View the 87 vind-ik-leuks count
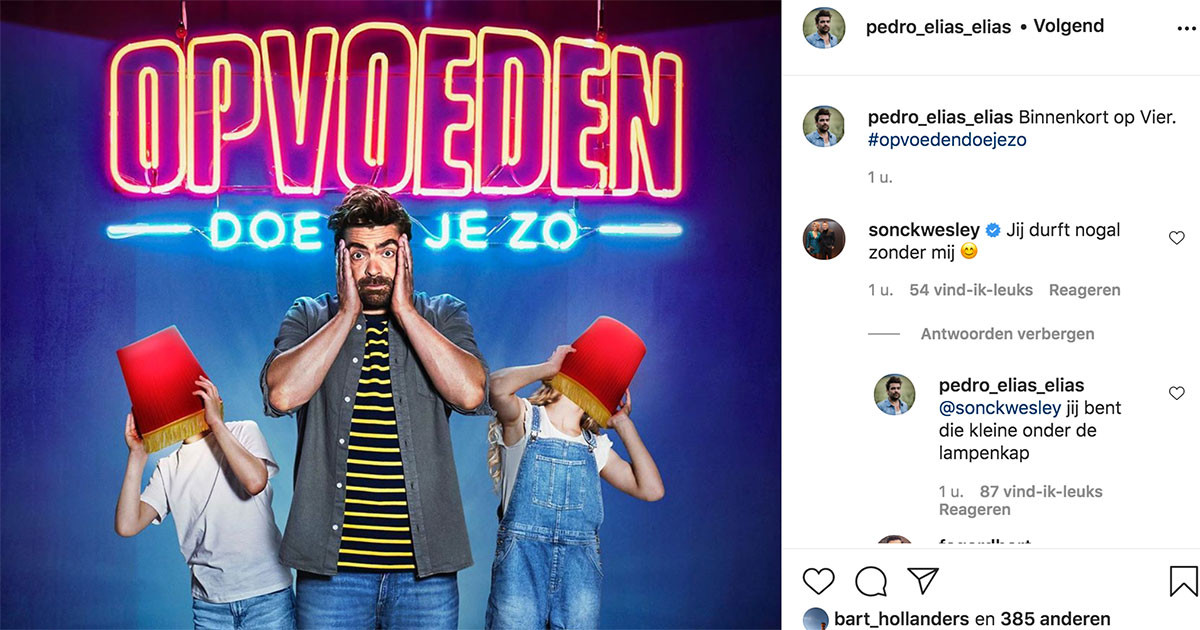1200x630 pixels. click(x=1039, y=491)
